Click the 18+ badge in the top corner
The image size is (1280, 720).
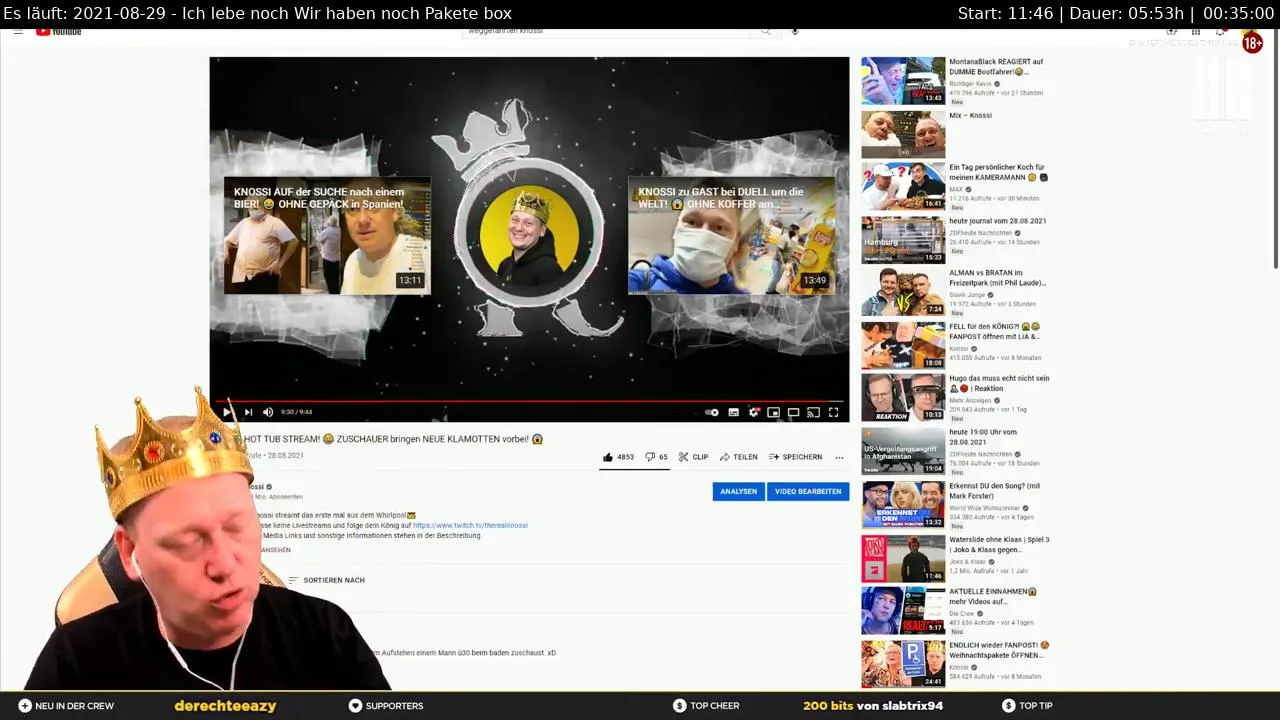(1252, 43)
